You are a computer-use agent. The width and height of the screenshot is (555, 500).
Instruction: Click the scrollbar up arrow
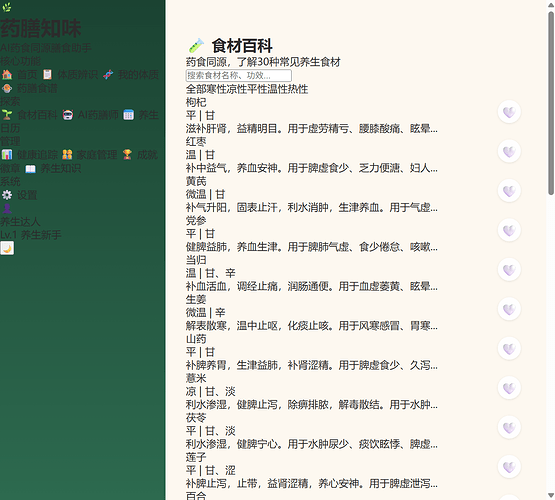(x=551, y=4)
